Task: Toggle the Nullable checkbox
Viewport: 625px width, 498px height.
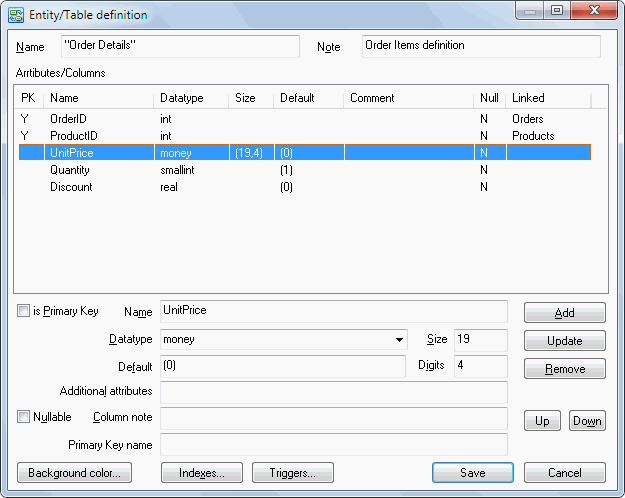Action: coord(24,417)
